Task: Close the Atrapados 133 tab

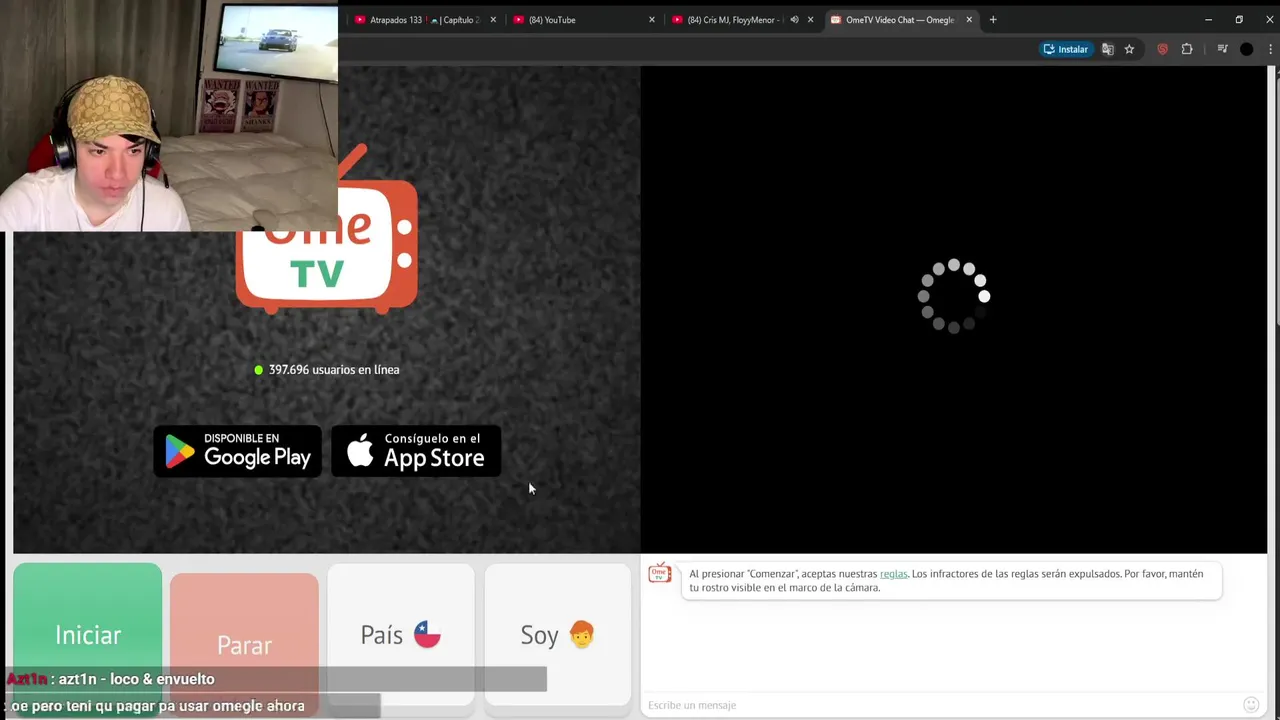Action: (493, 20)
